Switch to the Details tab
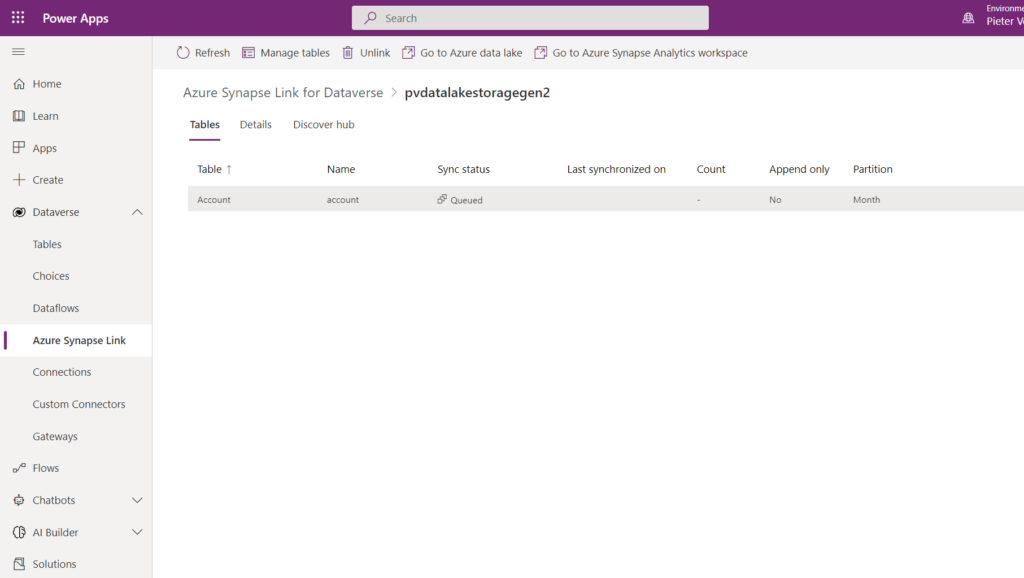1024x578 pixels. 255,124
